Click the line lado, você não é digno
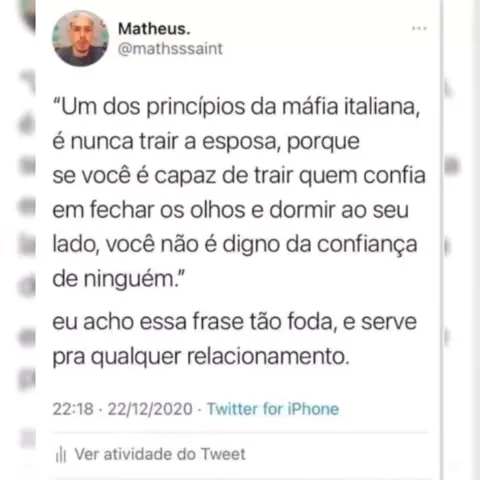This screenshot has width=480, height=480. (235, 245)
